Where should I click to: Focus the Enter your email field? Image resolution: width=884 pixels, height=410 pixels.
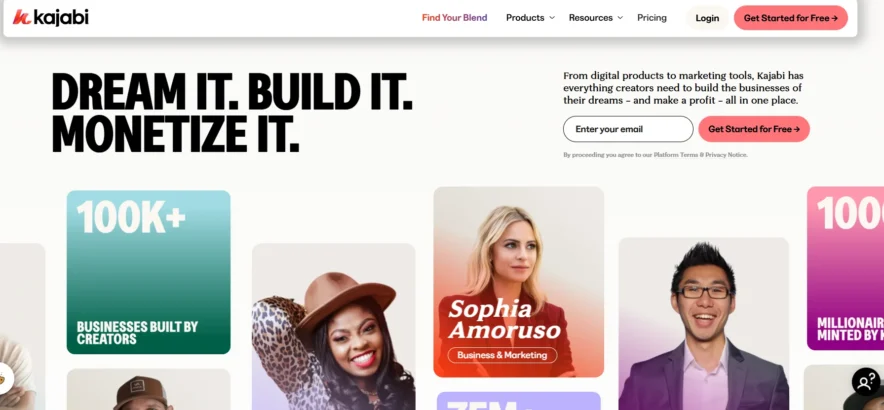(628, 129)
